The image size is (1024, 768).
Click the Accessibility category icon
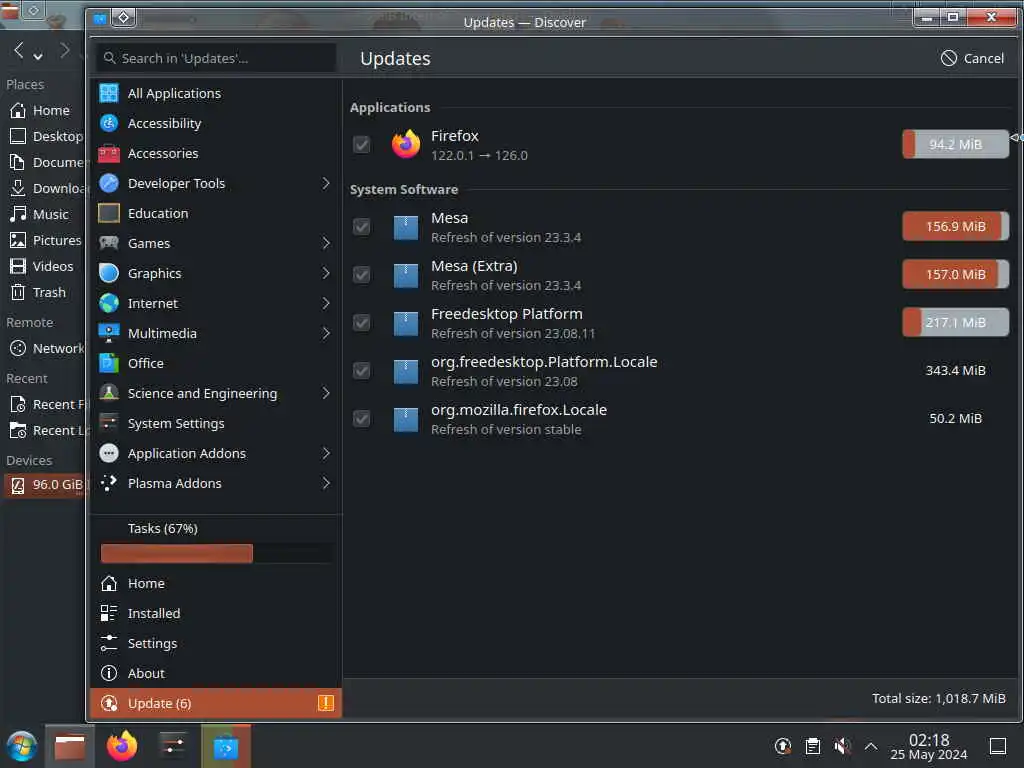point(109,123)
